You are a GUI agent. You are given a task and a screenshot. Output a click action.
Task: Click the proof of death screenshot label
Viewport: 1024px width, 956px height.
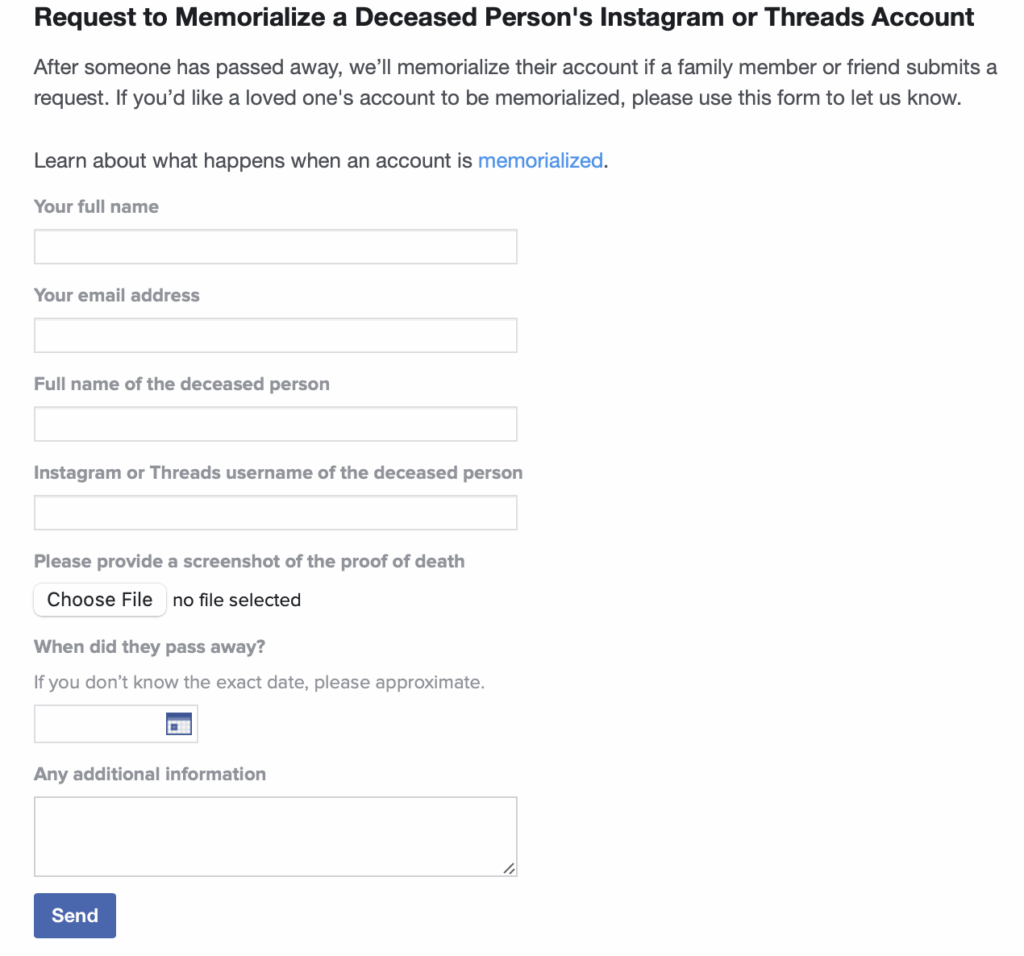point(249,561)
